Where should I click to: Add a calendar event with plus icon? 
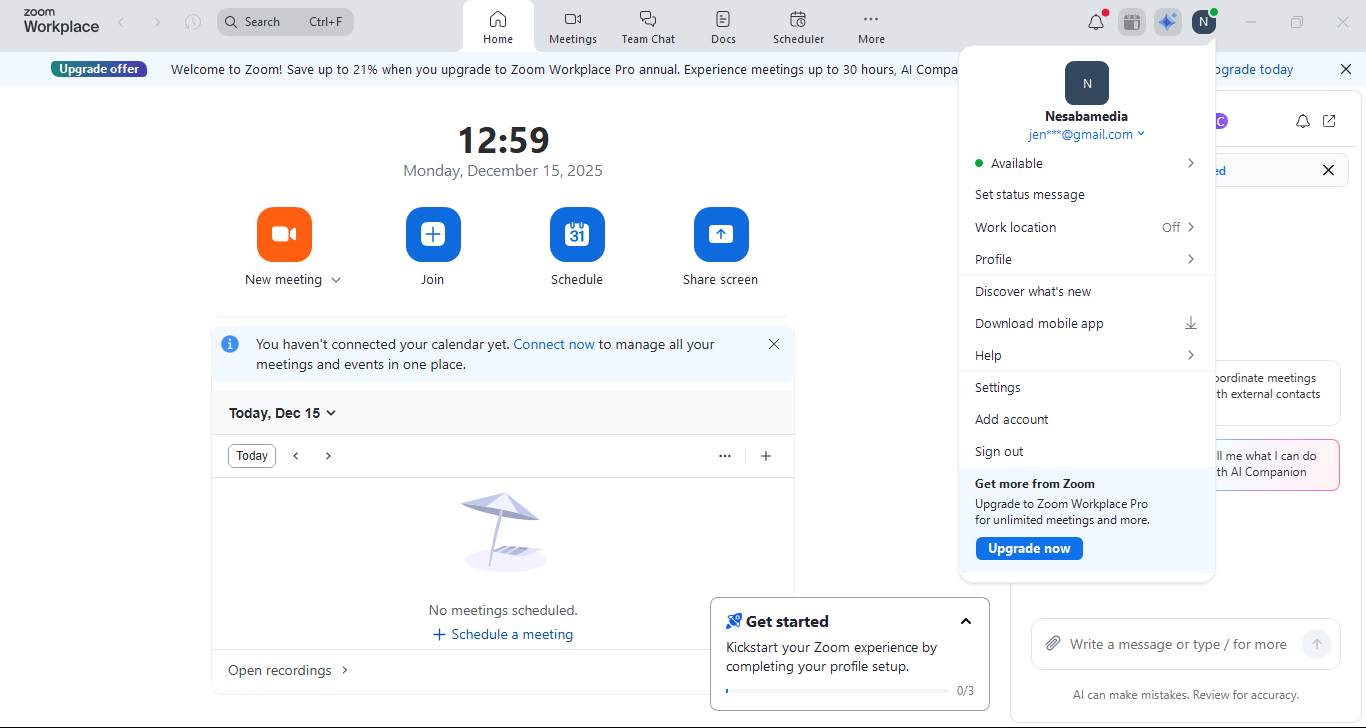click(x=766, y=456)
